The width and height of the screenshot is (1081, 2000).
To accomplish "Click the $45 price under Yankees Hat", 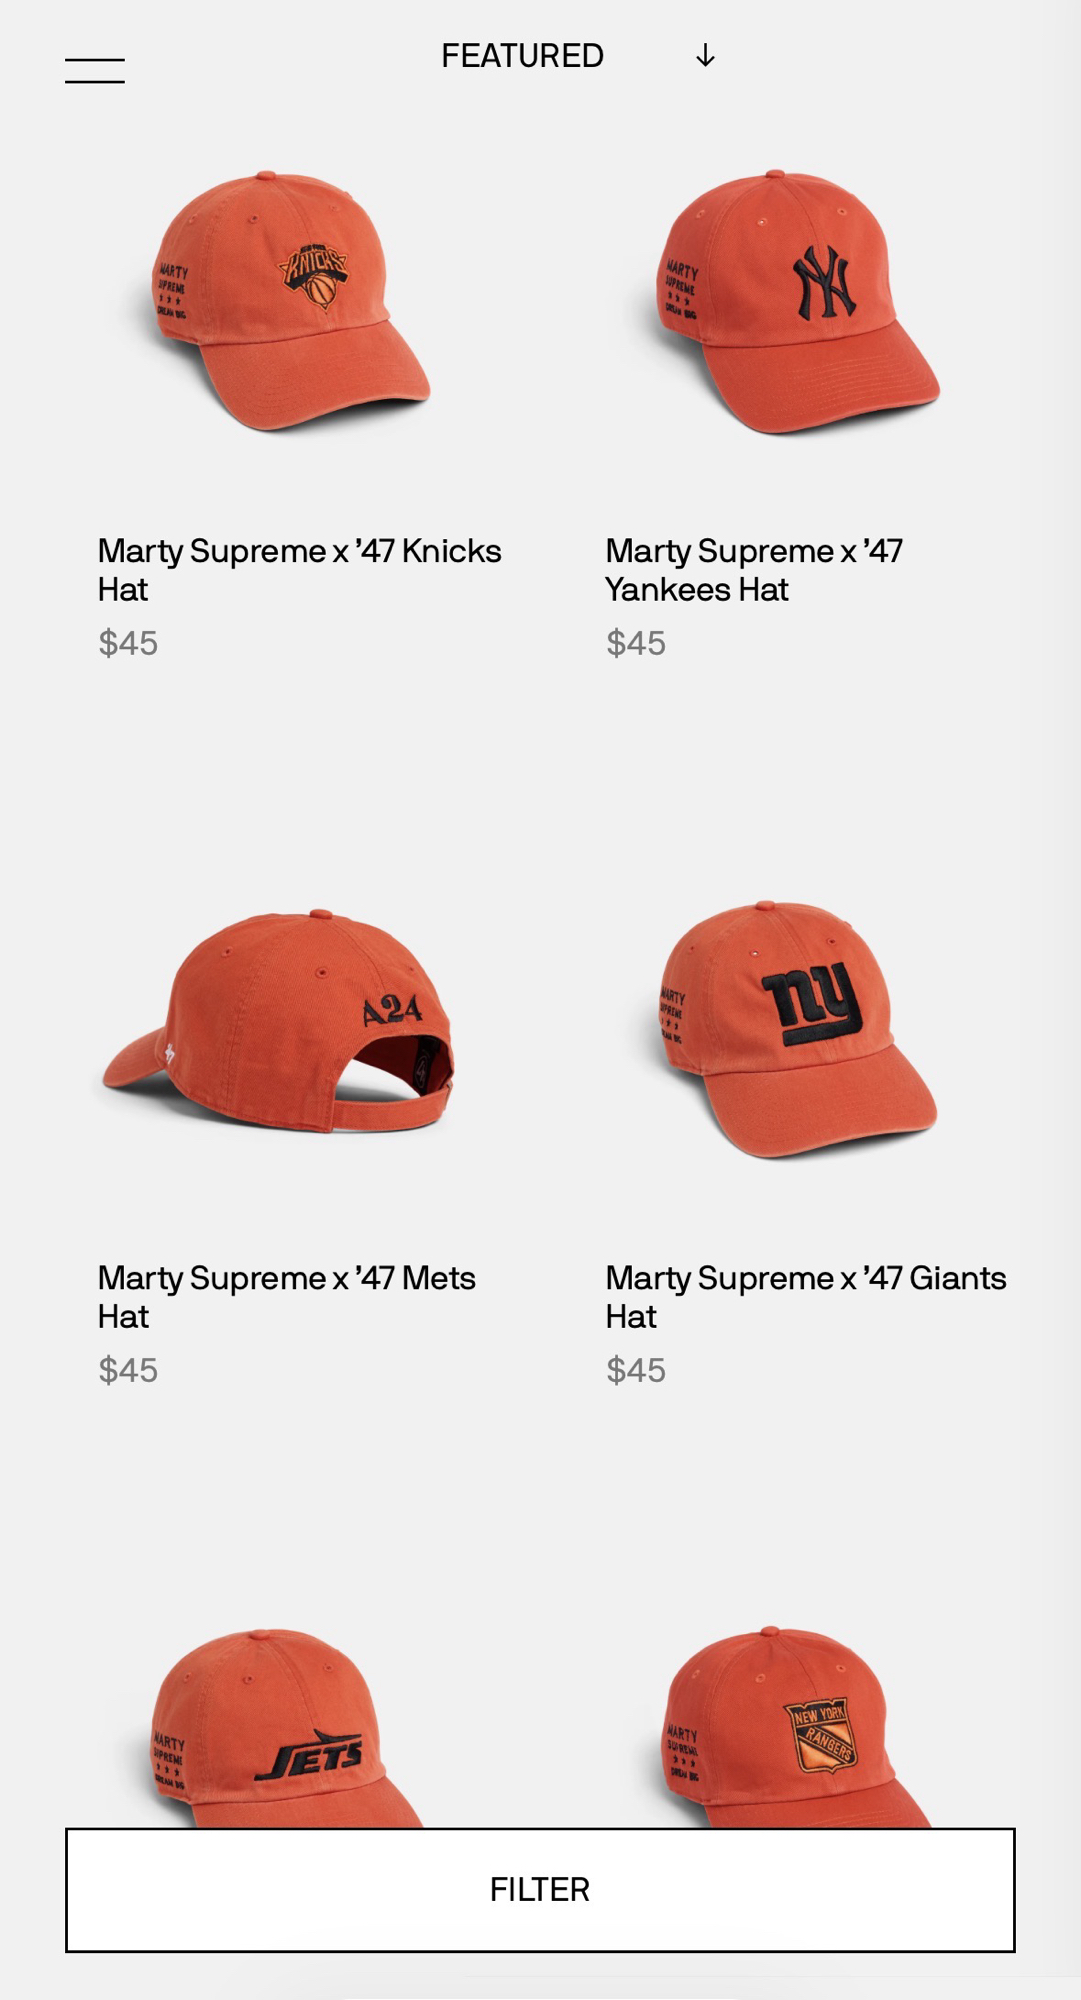I will 636,643.
